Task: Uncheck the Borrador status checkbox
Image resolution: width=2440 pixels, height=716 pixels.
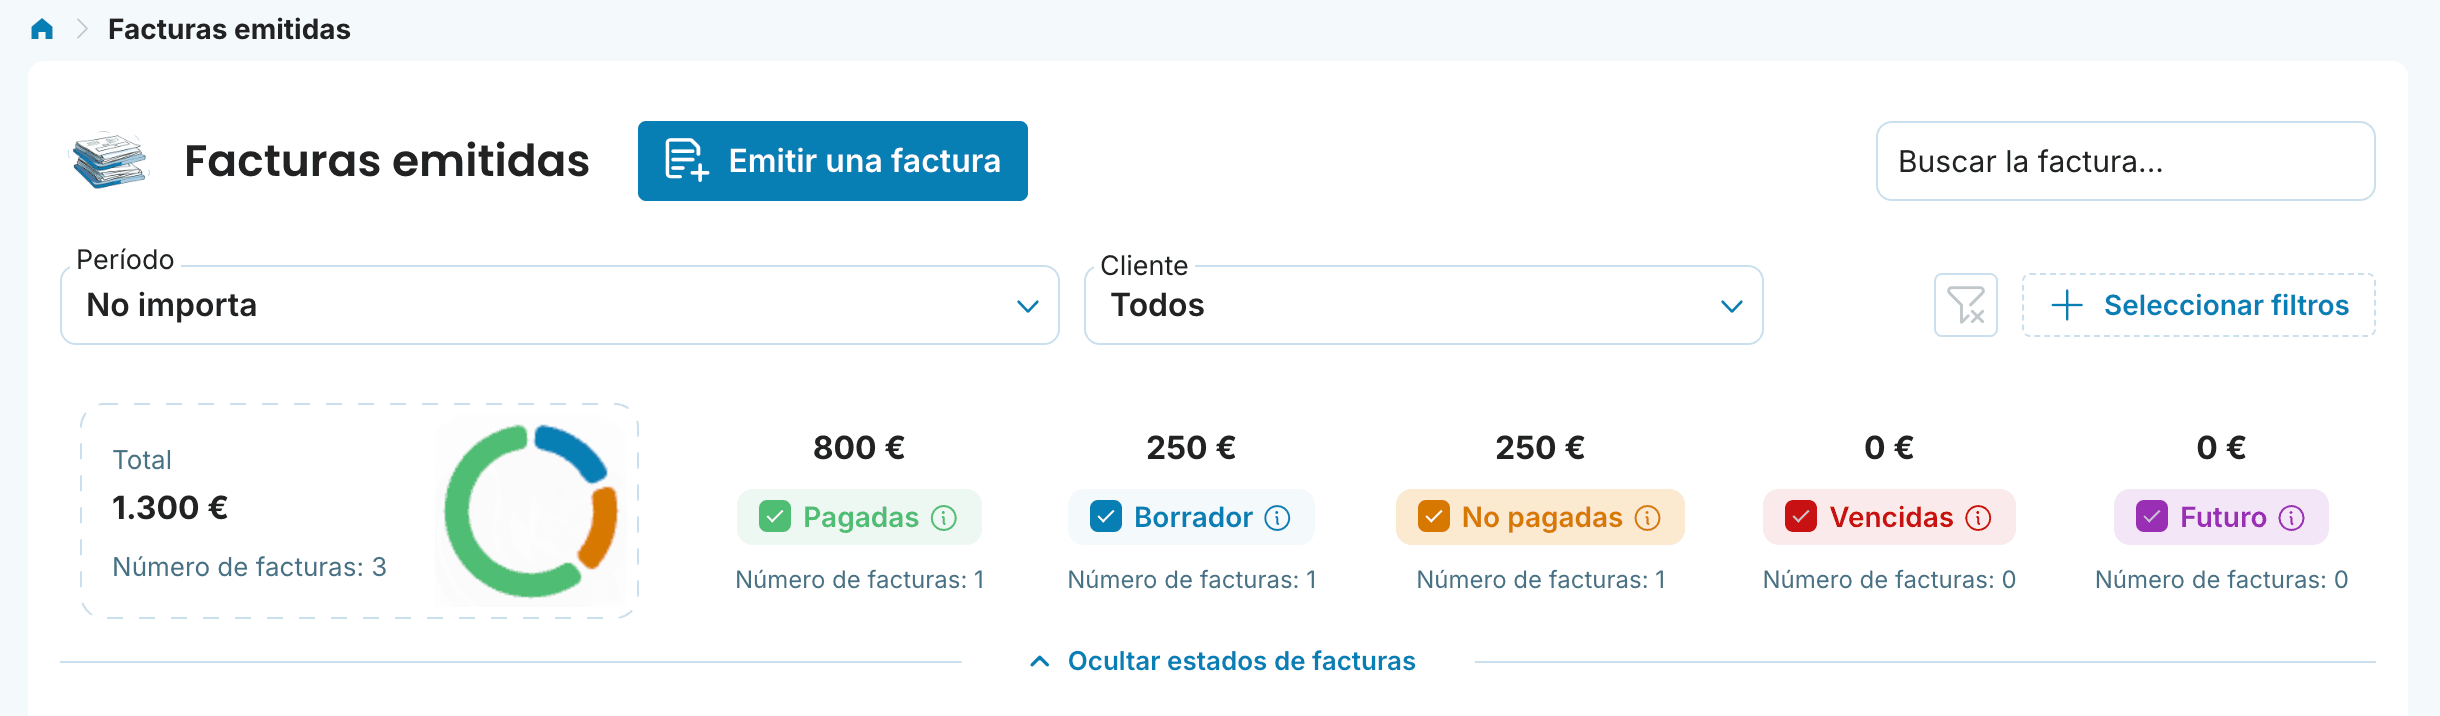Action: [1106, 517]
